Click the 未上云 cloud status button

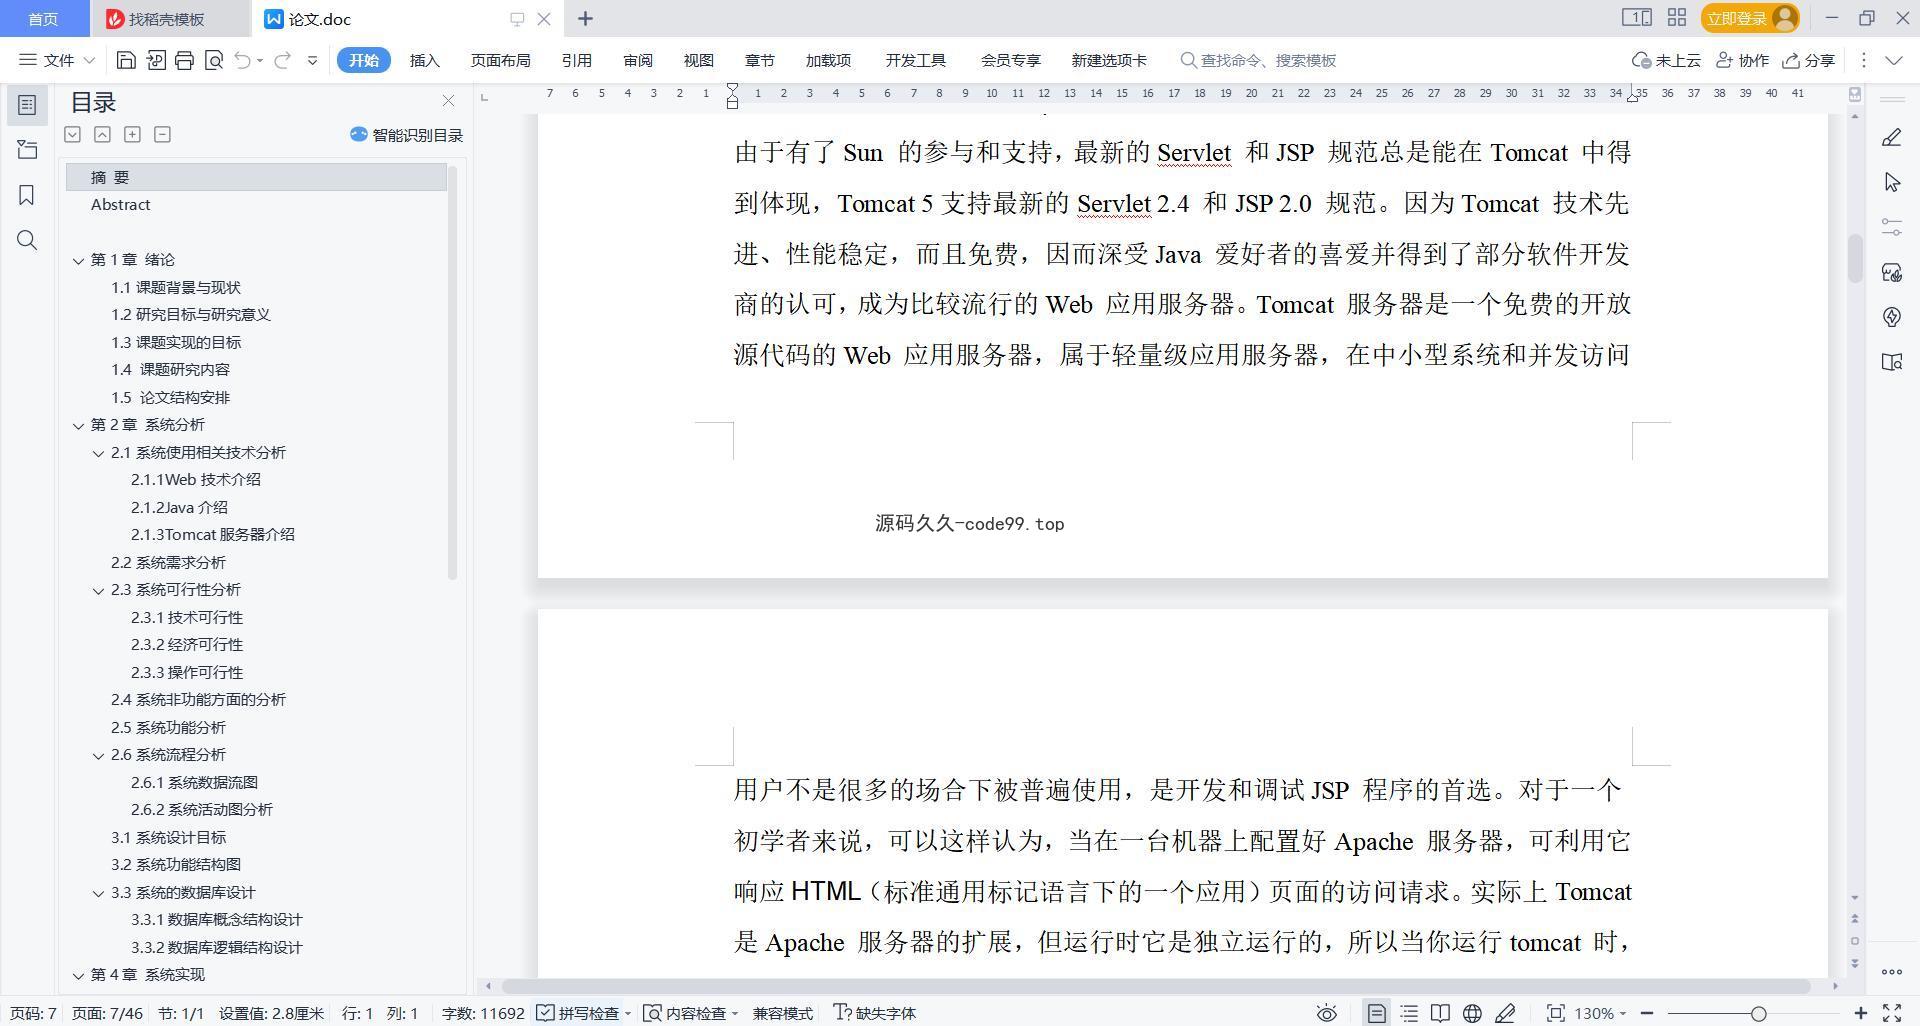1666,60
